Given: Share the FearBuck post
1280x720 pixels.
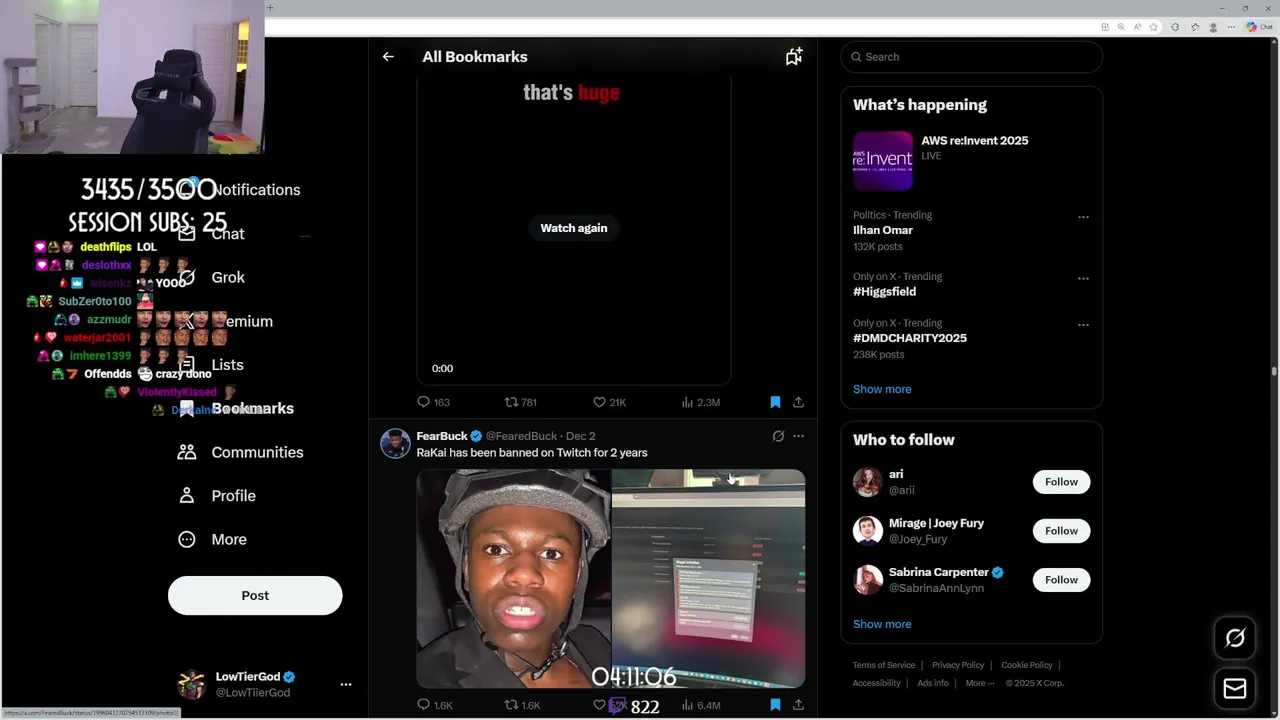Looking at the screenshot, I should (x=798, y=705).
